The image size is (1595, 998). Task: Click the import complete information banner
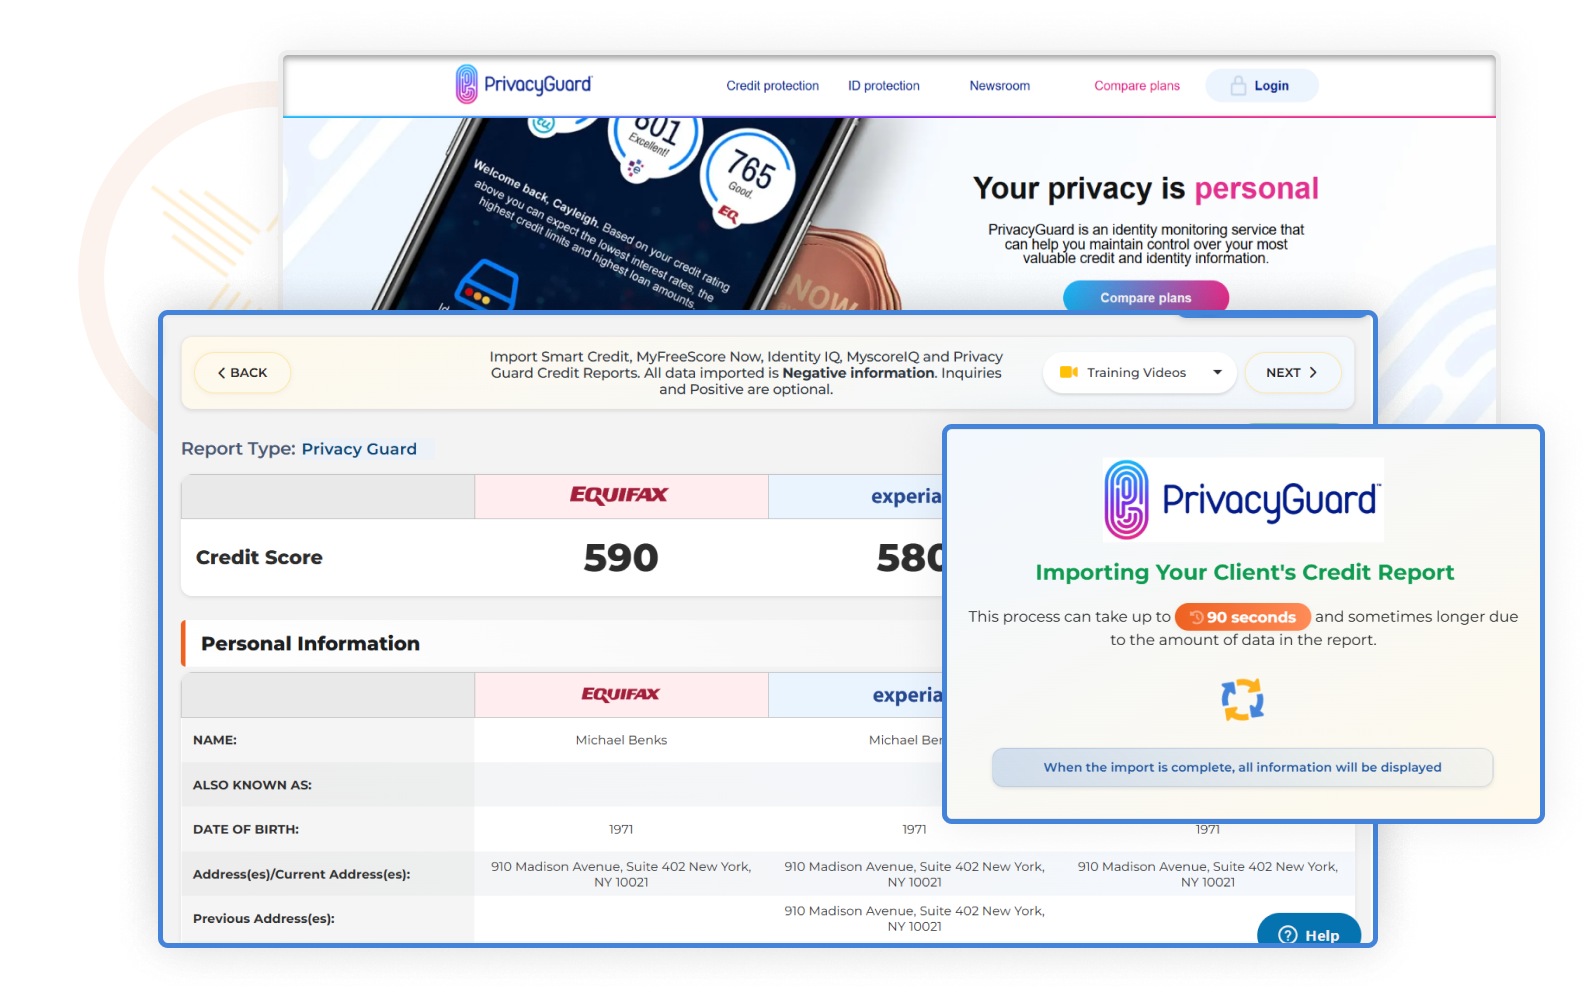point(1242,767)
